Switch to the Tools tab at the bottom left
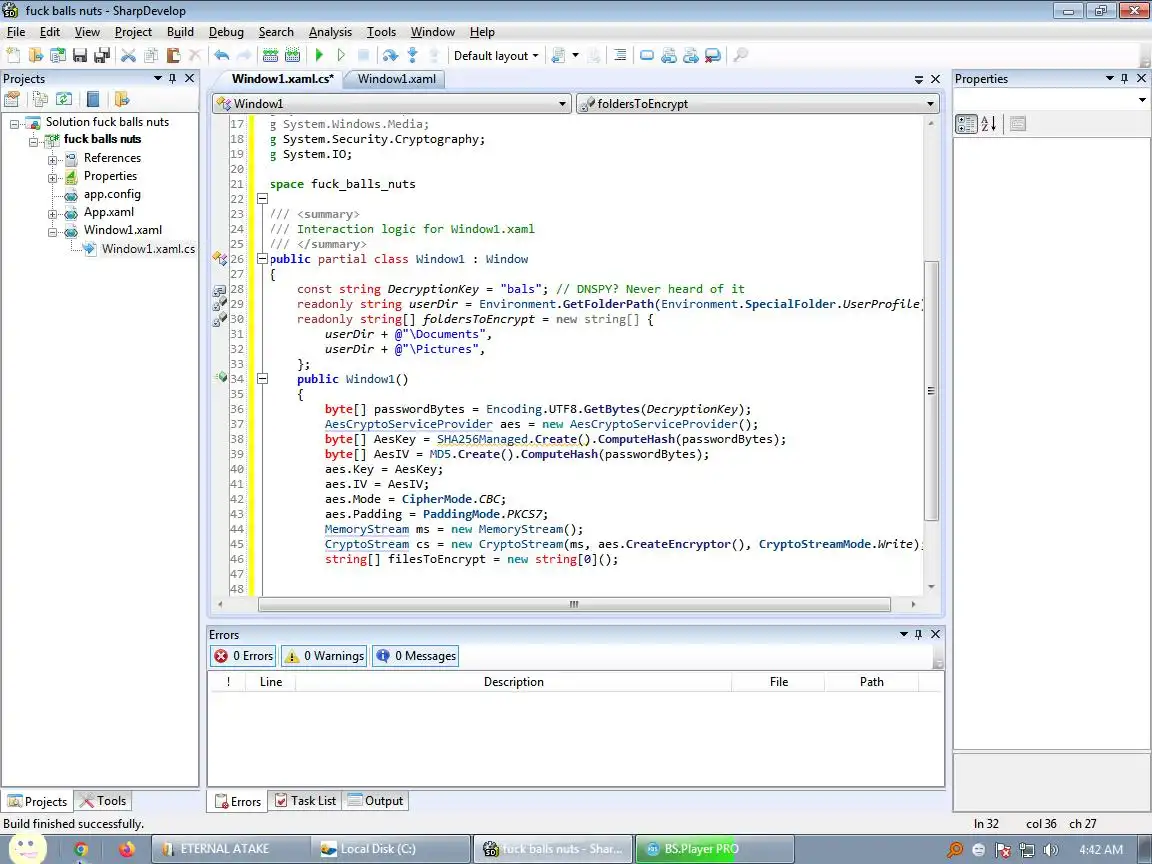Viewport: 1152px width, 864px height. tap(104, 801)
